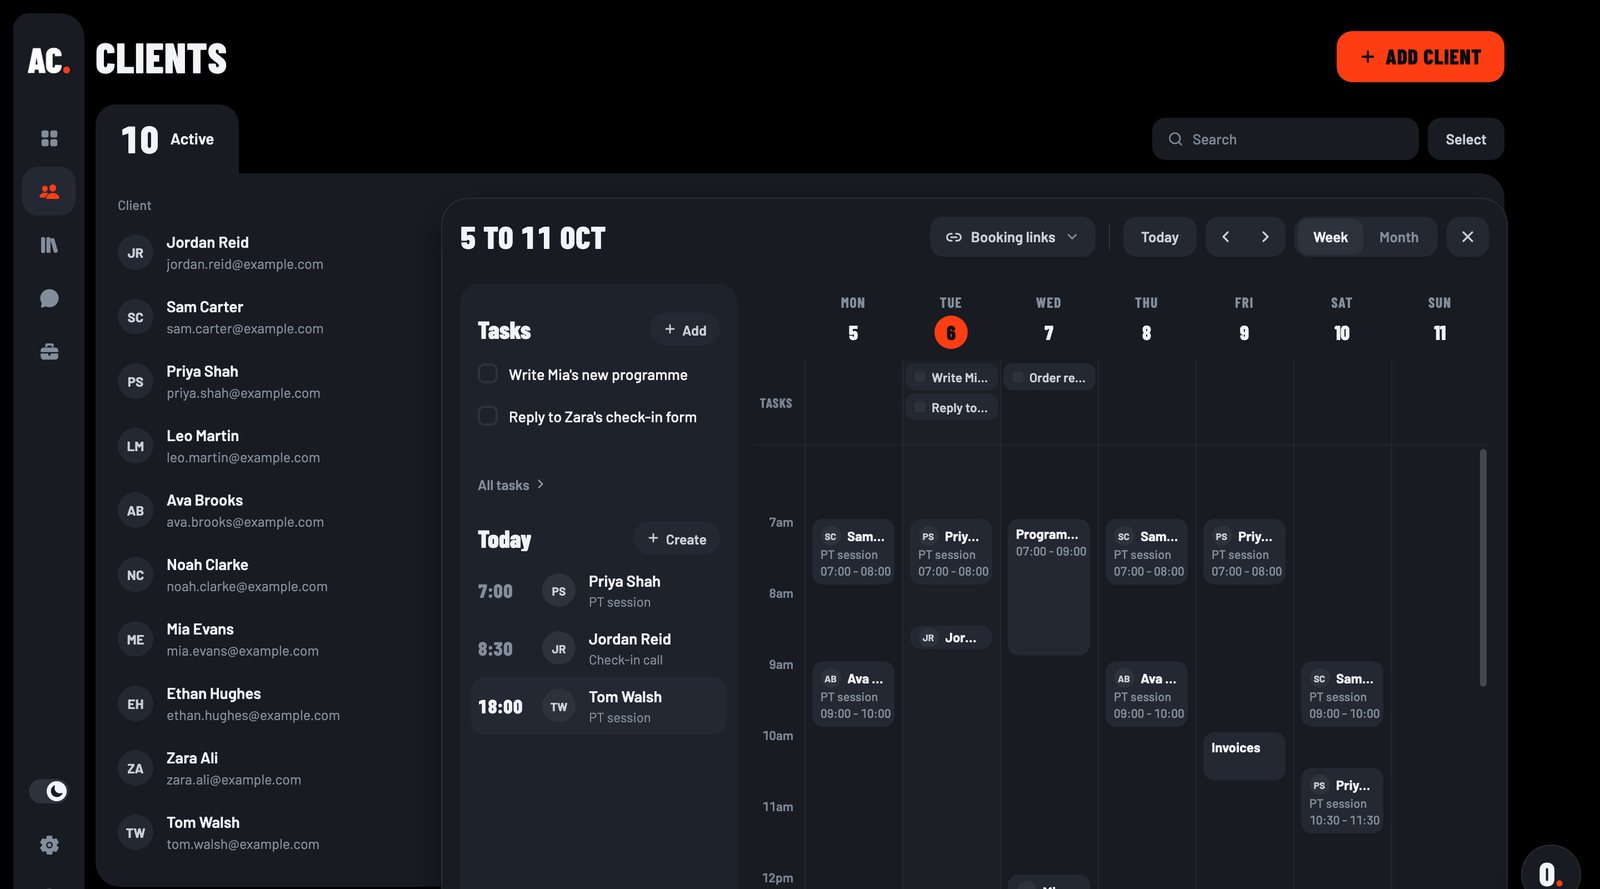1600x889 pixels.
Task: Tick the 'Order re...' task checkbox on Wednesday
Action: click(1018, 377)
